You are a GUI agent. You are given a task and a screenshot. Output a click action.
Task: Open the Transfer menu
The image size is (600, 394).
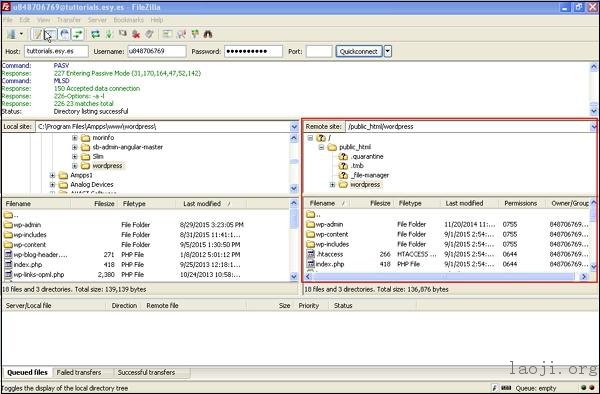pyautogui.click(x=69, y=20)
